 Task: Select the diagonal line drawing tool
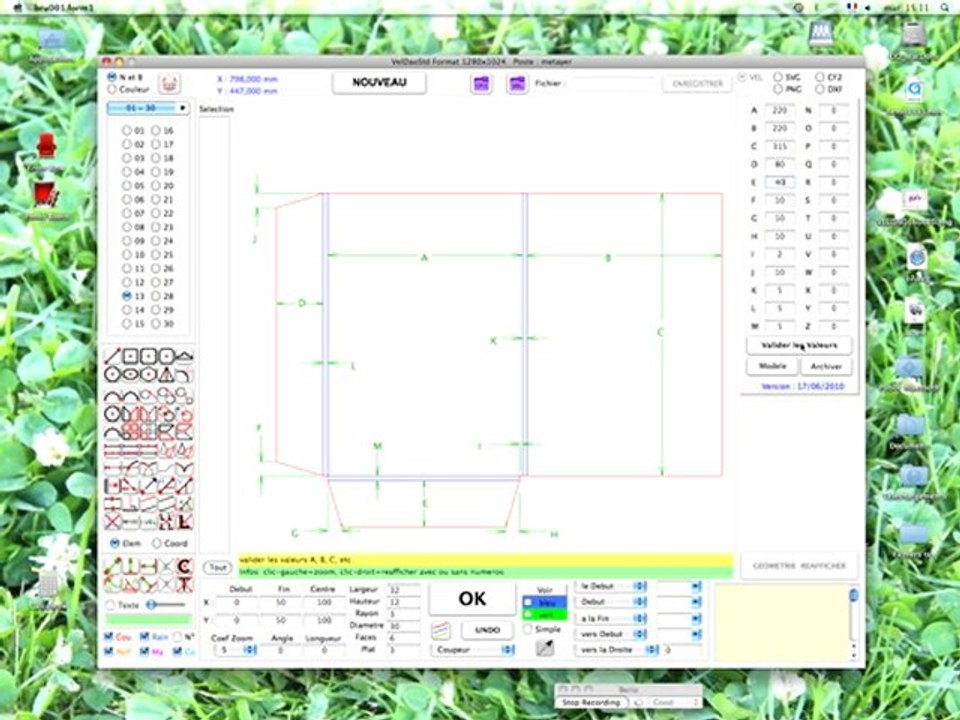pos(112,356)
